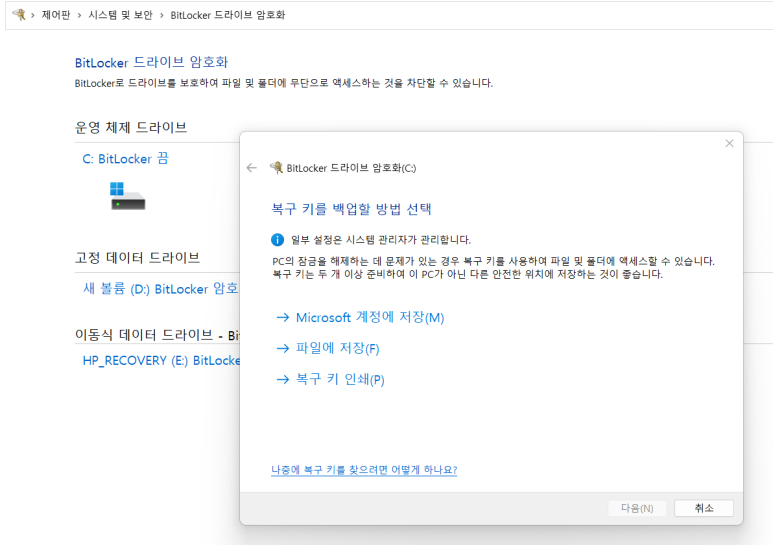Image resolution: width=773 pixels, height=545 pixels.
Task: Click the BitLocker key icon in address bar
Action: (19, 14)
